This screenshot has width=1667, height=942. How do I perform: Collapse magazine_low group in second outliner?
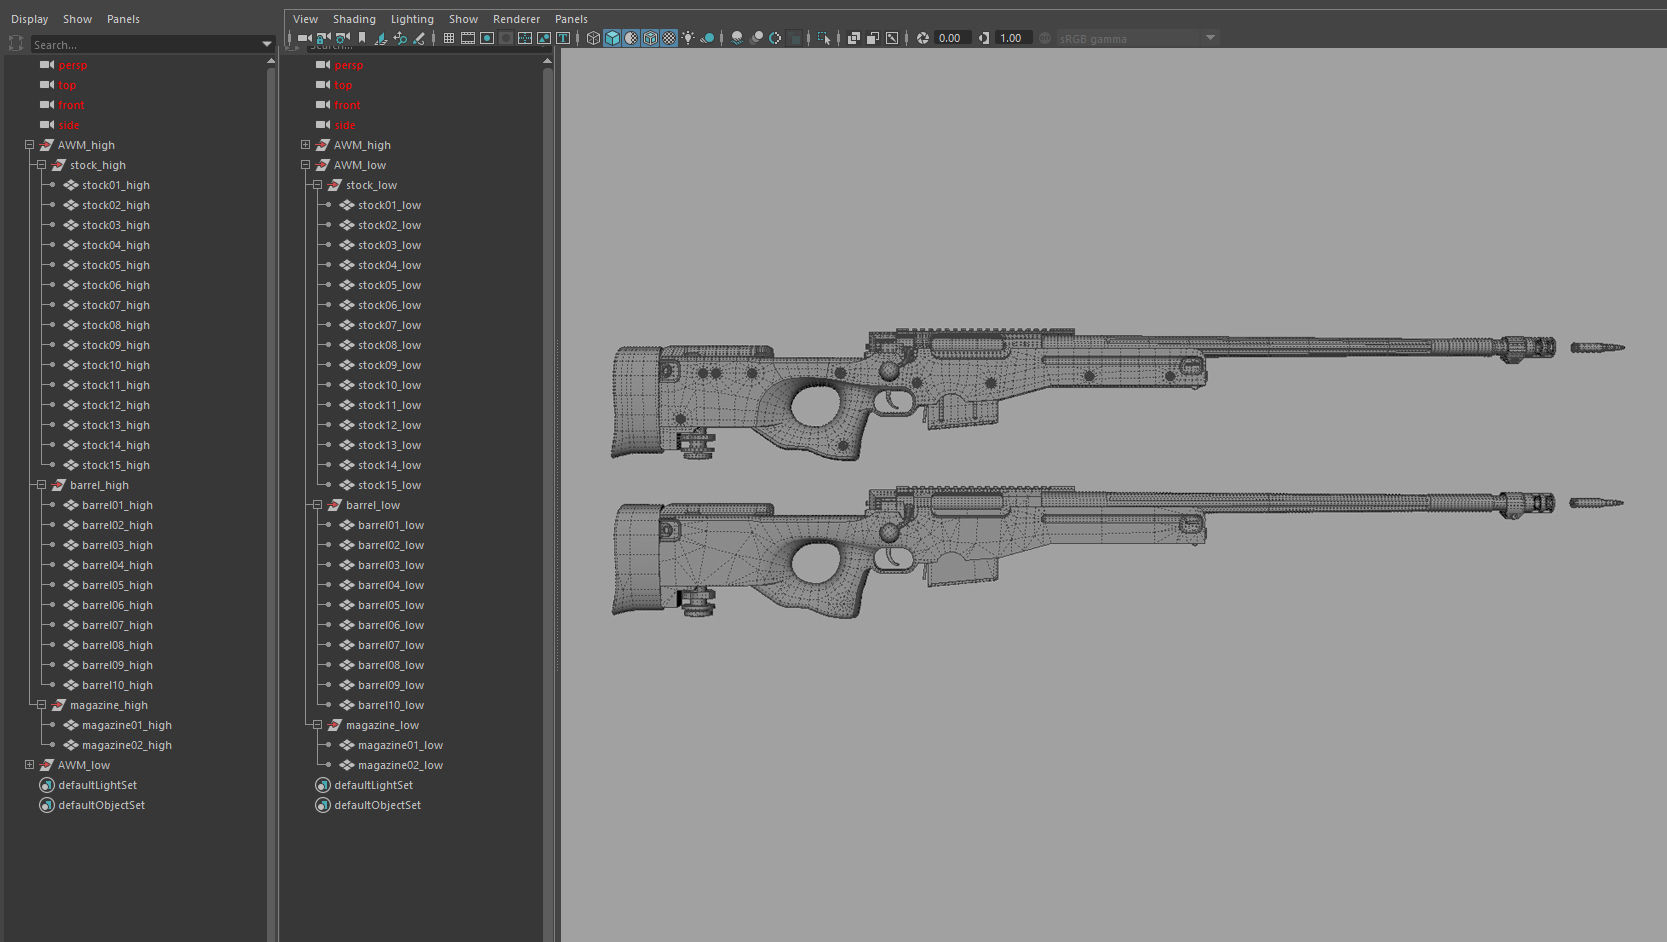(x=317, y=725)
